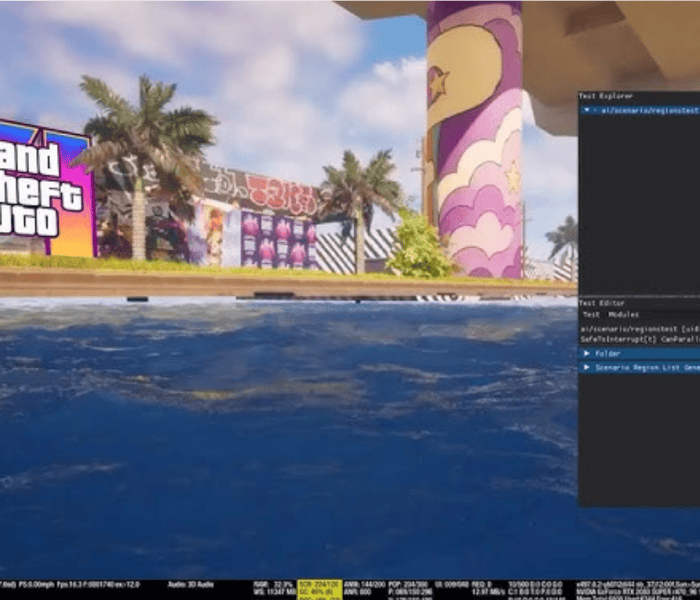Click the 0.00mph speed and Fps readout

tap(79, 584)
